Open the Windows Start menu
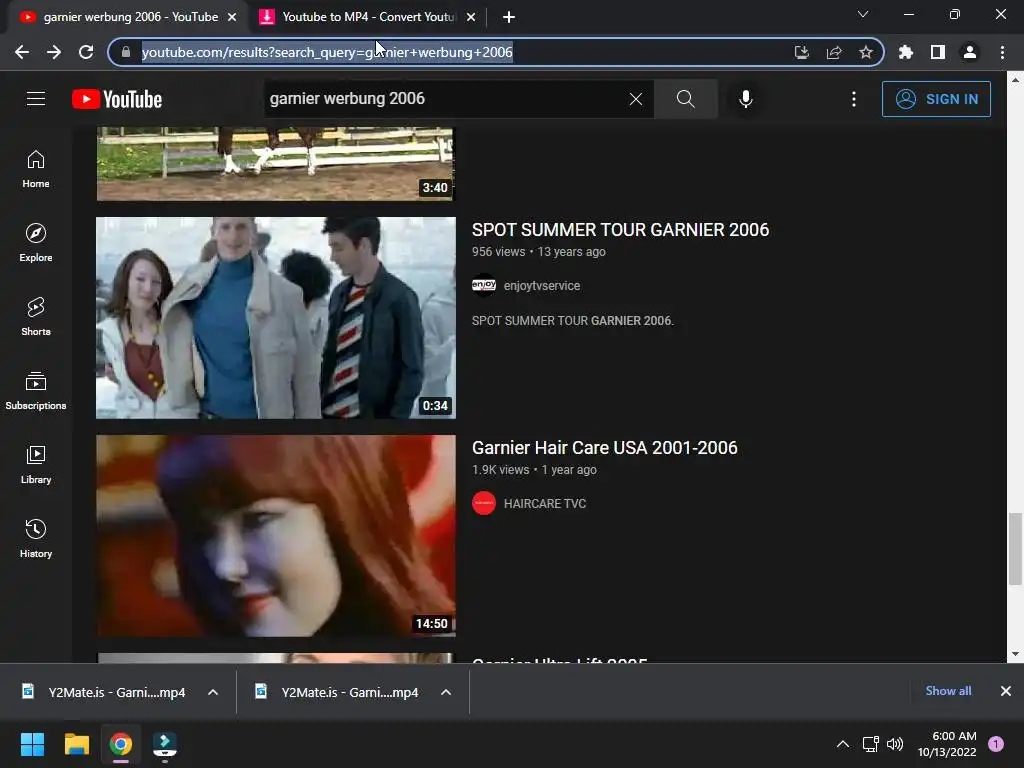This screenshot has width=1024, height=768. click(32, 744)
